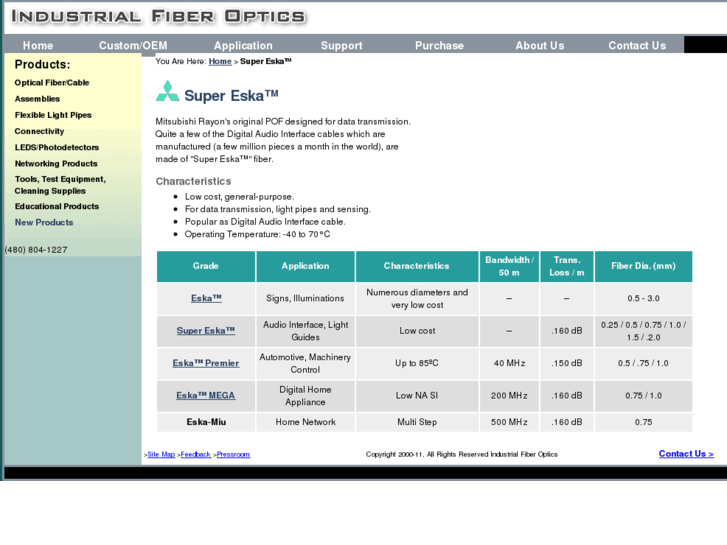The width and height of the screenshot is (727, 545).
Task: Click the copyright notice text
Action: point(462,455)
